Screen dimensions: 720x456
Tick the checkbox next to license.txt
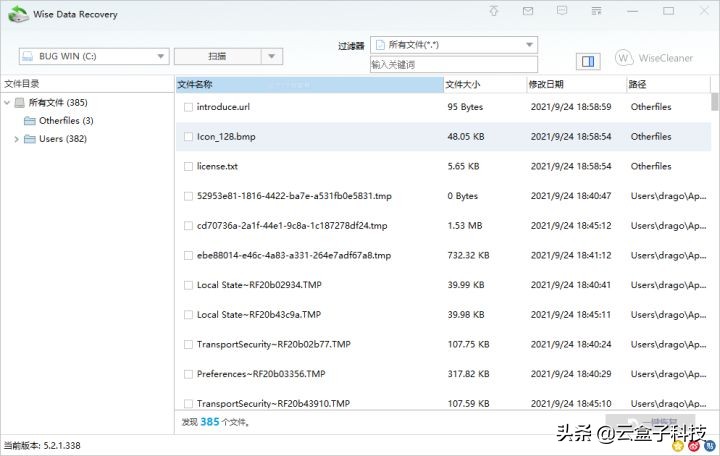tap(188, 166)
